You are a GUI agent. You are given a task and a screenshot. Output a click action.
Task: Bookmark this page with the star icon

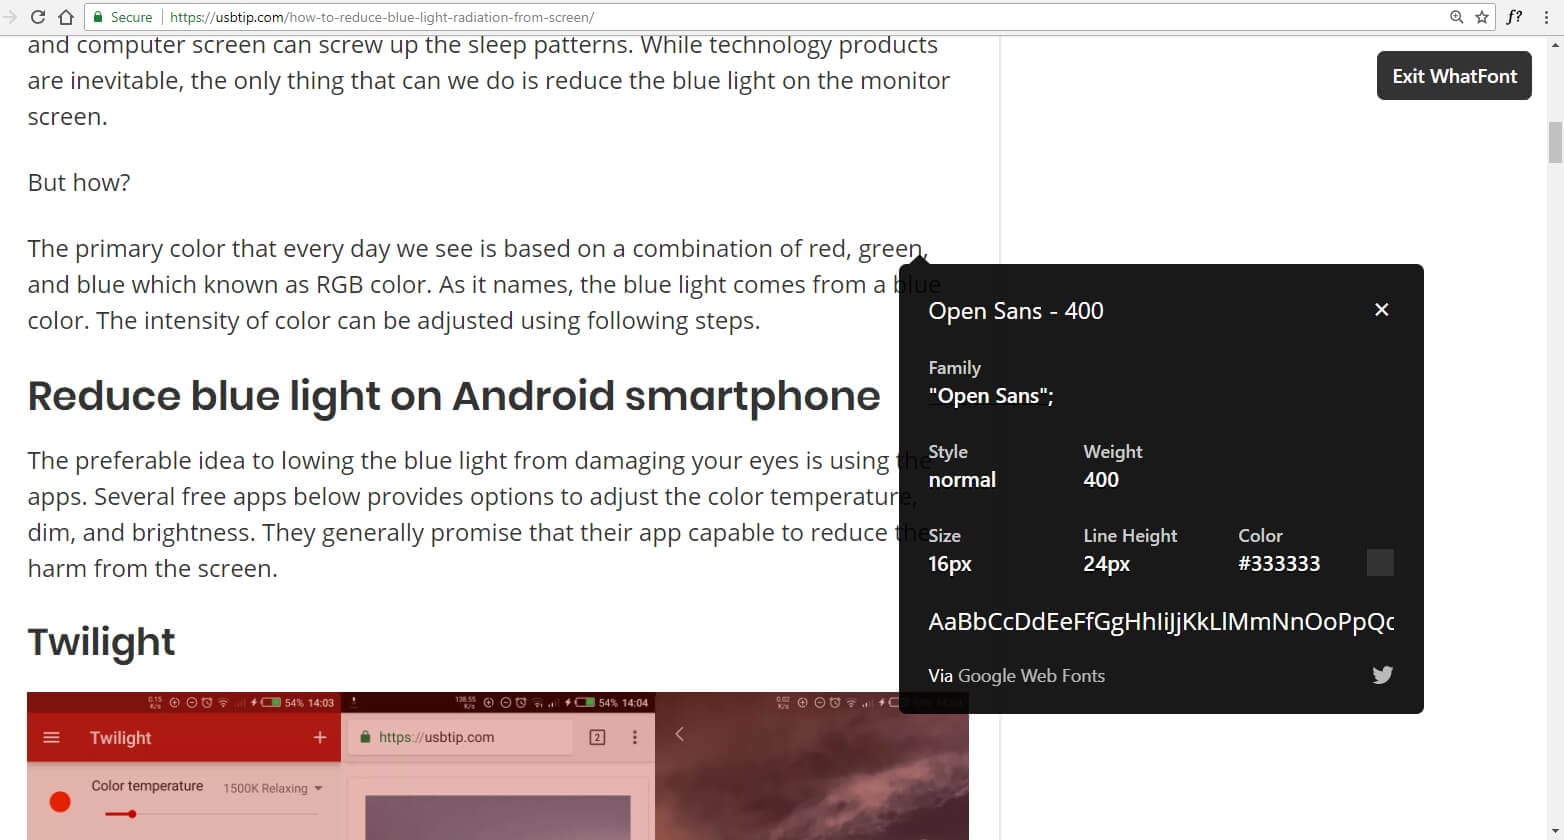(1482, 17)
